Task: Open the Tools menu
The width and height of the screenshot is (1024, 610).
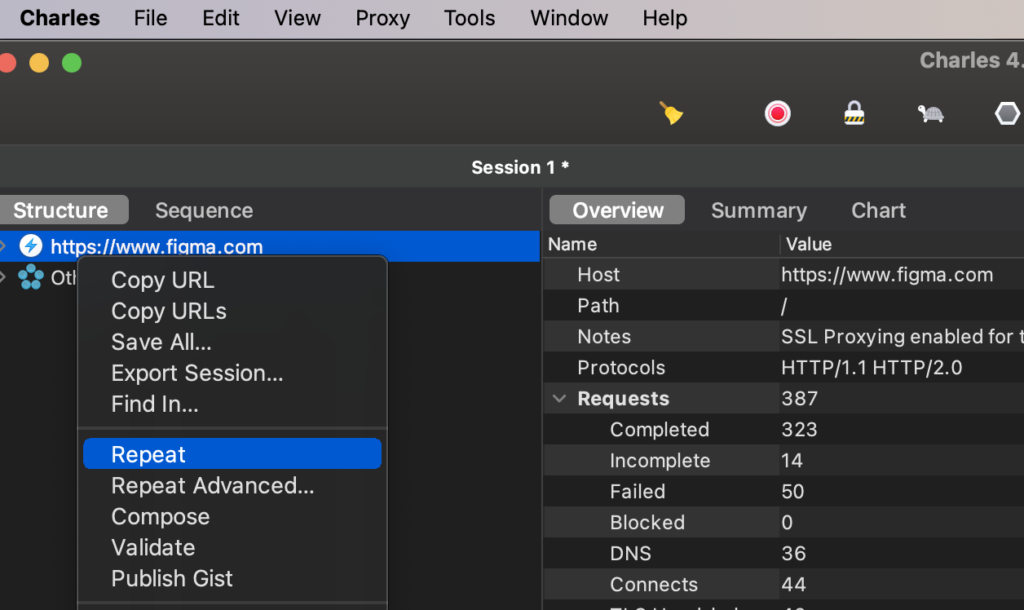Action: 469,18
